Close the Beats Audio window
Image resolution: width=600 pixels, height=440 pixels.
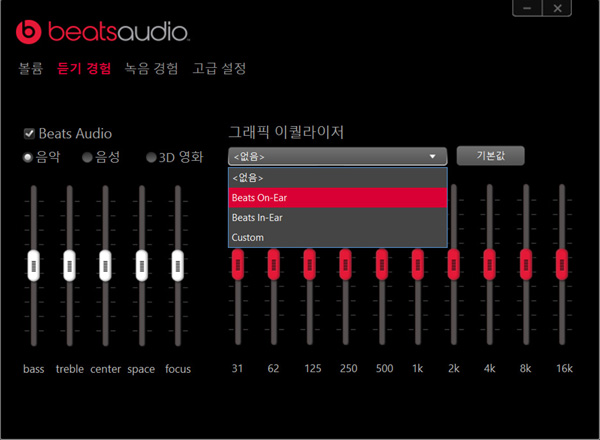(x=557, y=8)
